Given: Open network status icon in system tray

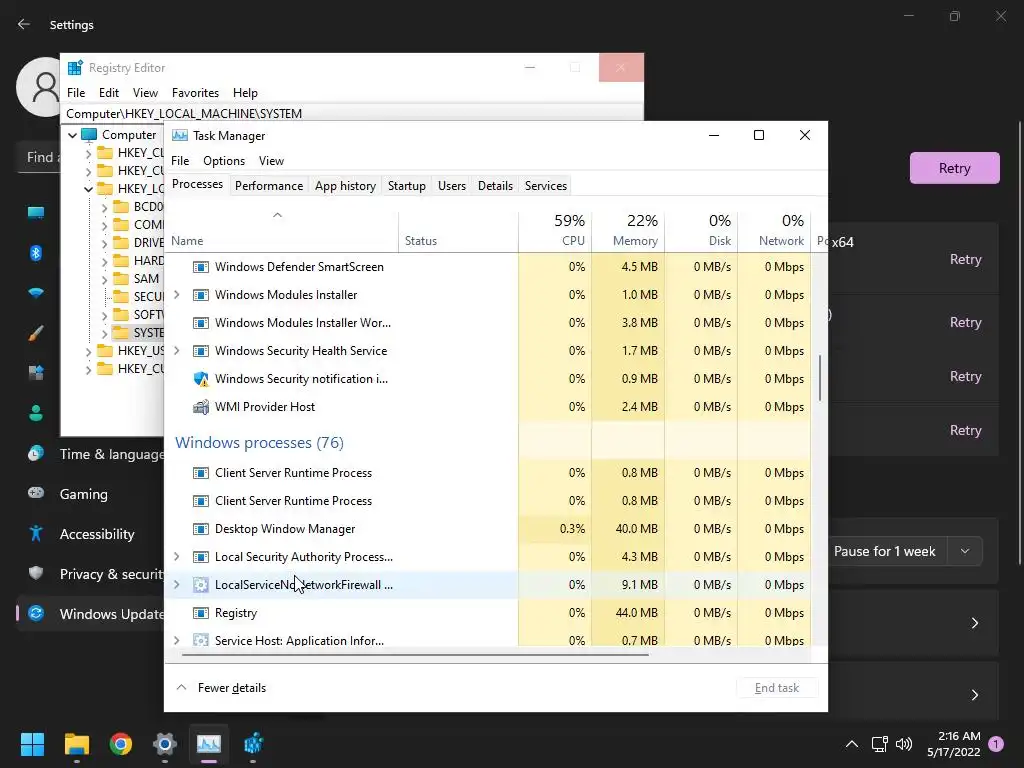Looking at the screenshot, I should 880,744.
